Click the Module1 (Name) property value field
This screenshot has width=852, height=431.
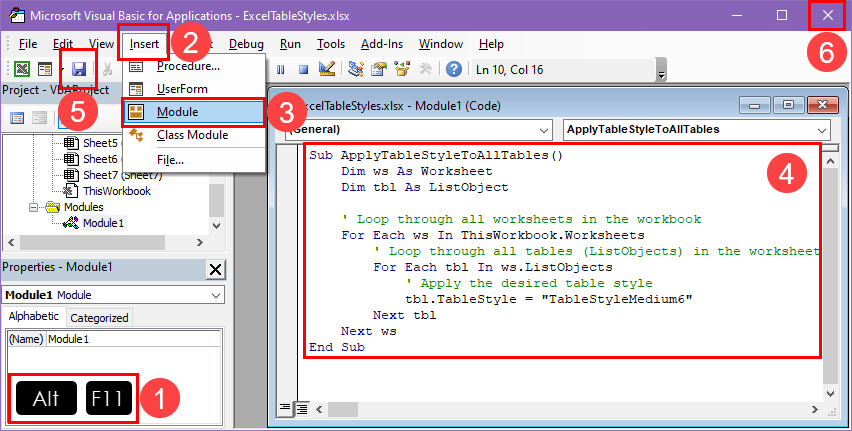click(133, 339)
